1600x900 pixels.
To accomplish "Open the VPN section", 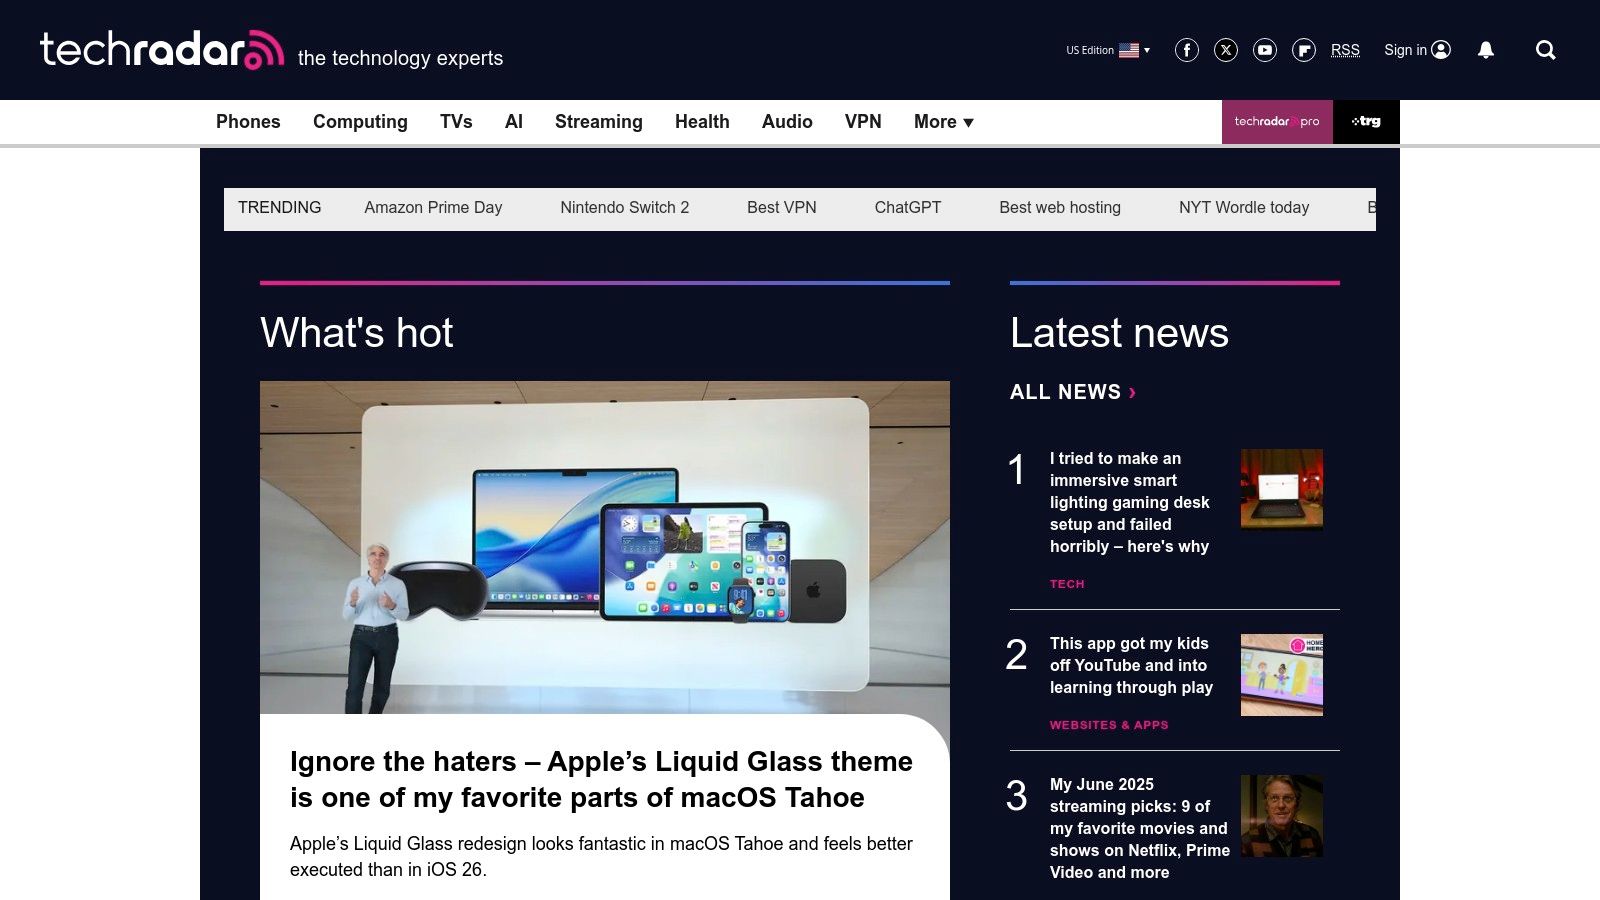I will (x=863, y=122).
